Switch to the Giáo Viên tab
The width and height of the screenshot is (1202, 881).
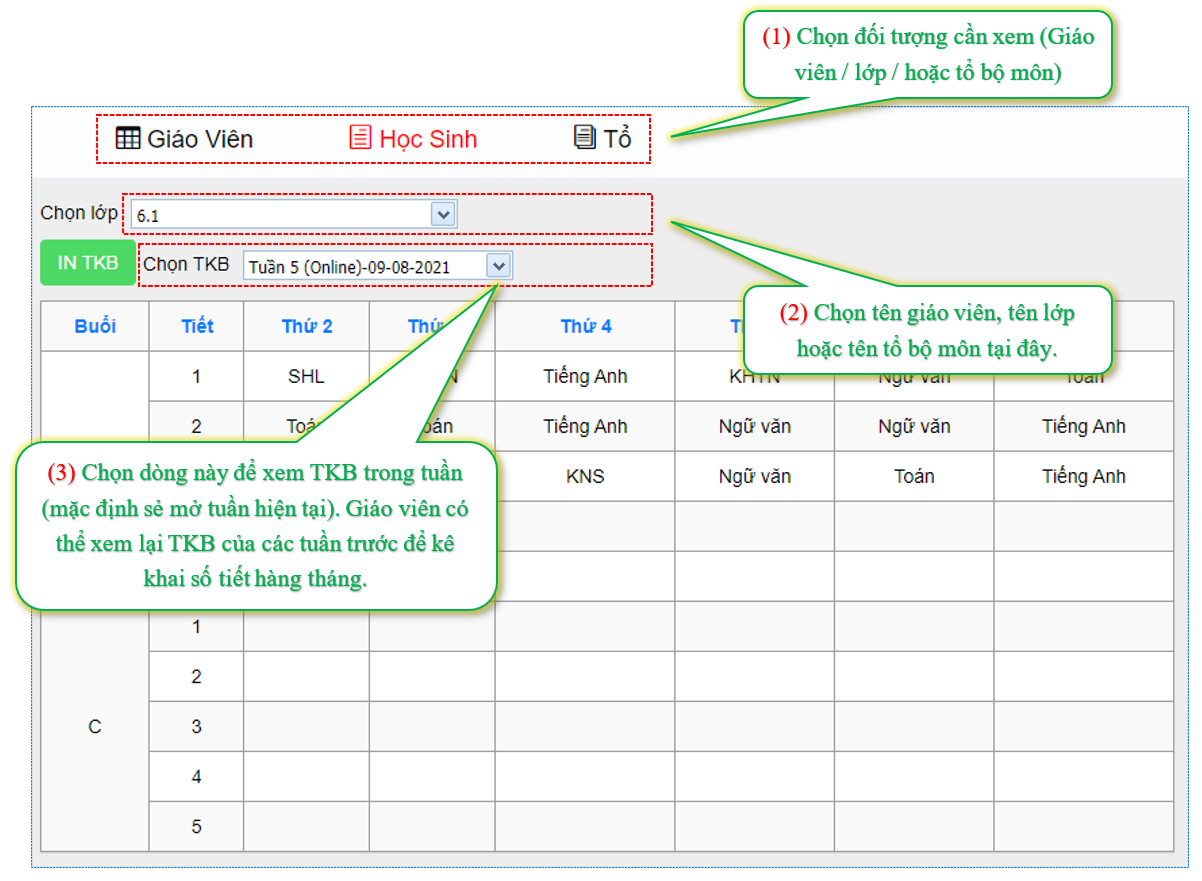tap(184, 139)
